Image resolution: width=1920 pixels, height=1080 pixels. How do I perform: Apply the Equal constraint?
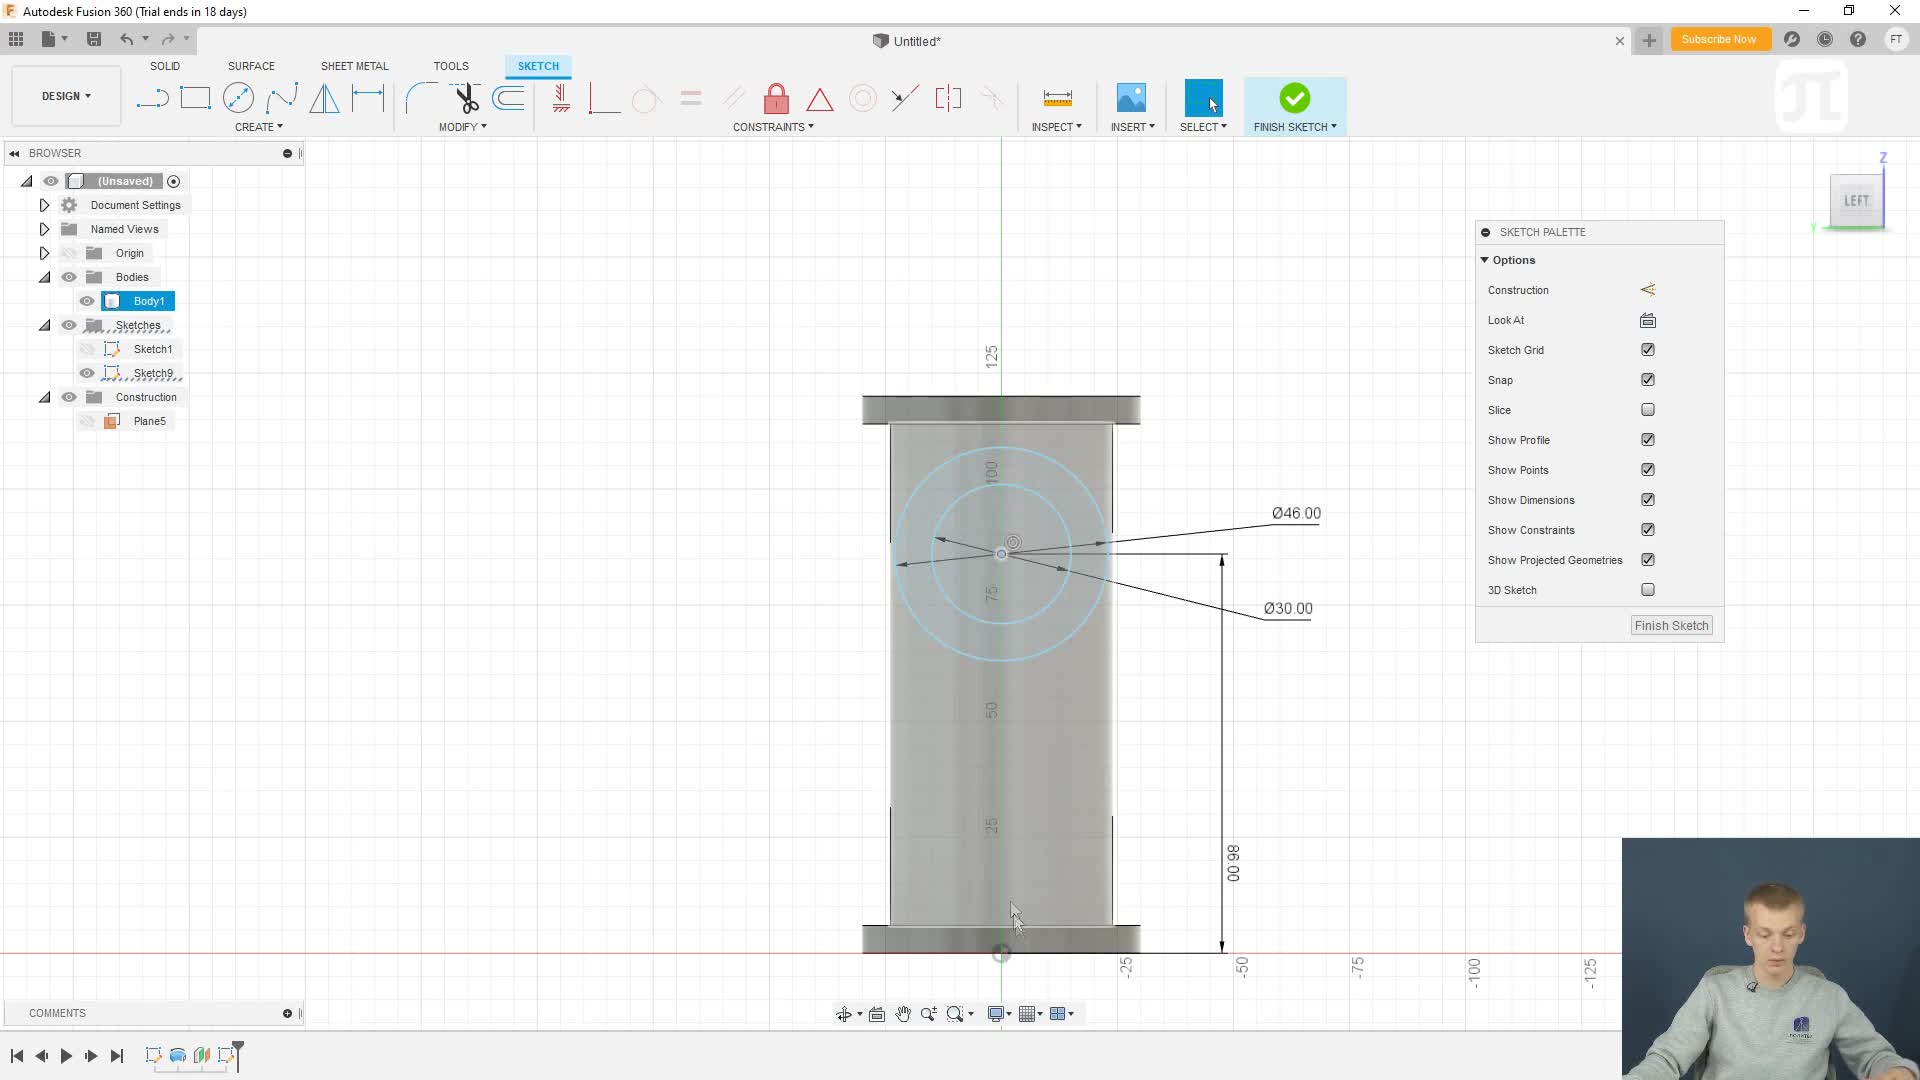click(x=690, y=98)
